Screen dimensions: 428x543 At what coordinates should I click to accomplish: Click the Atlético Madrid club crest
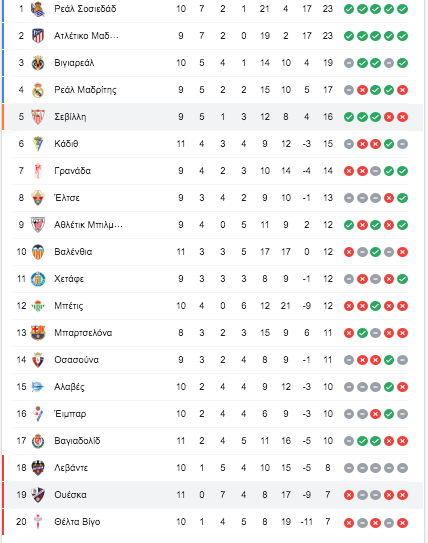tap(38, 36)
